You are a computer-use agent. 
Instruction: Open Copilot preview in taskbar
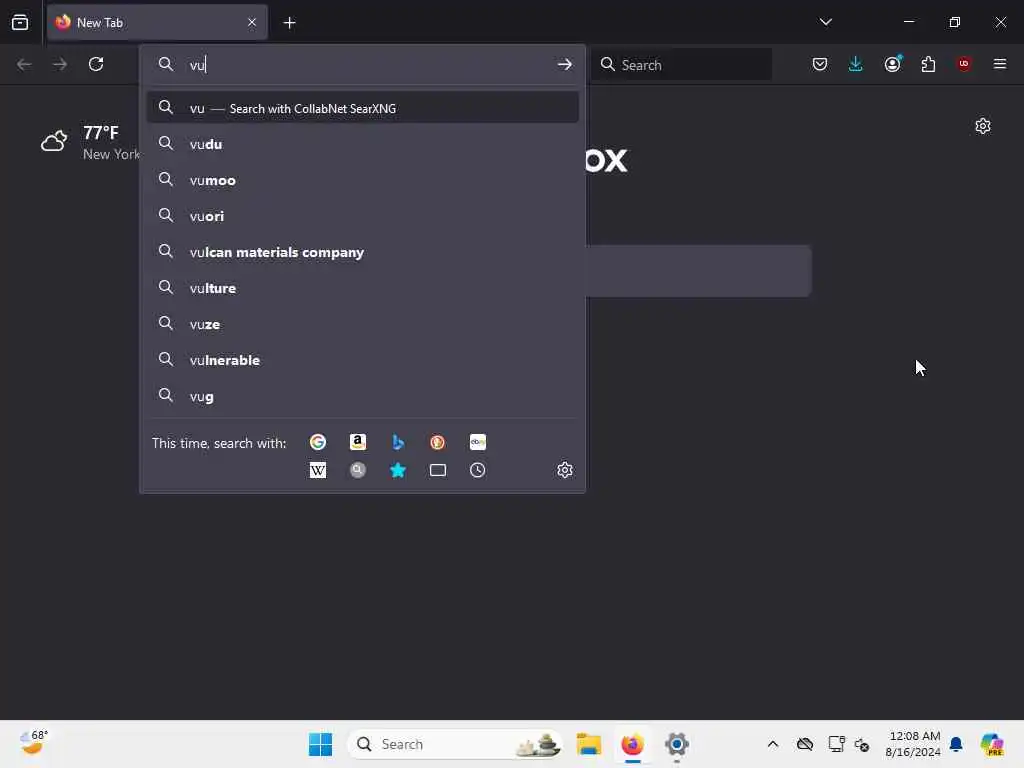pyautogui.click(x=992, y=744)
